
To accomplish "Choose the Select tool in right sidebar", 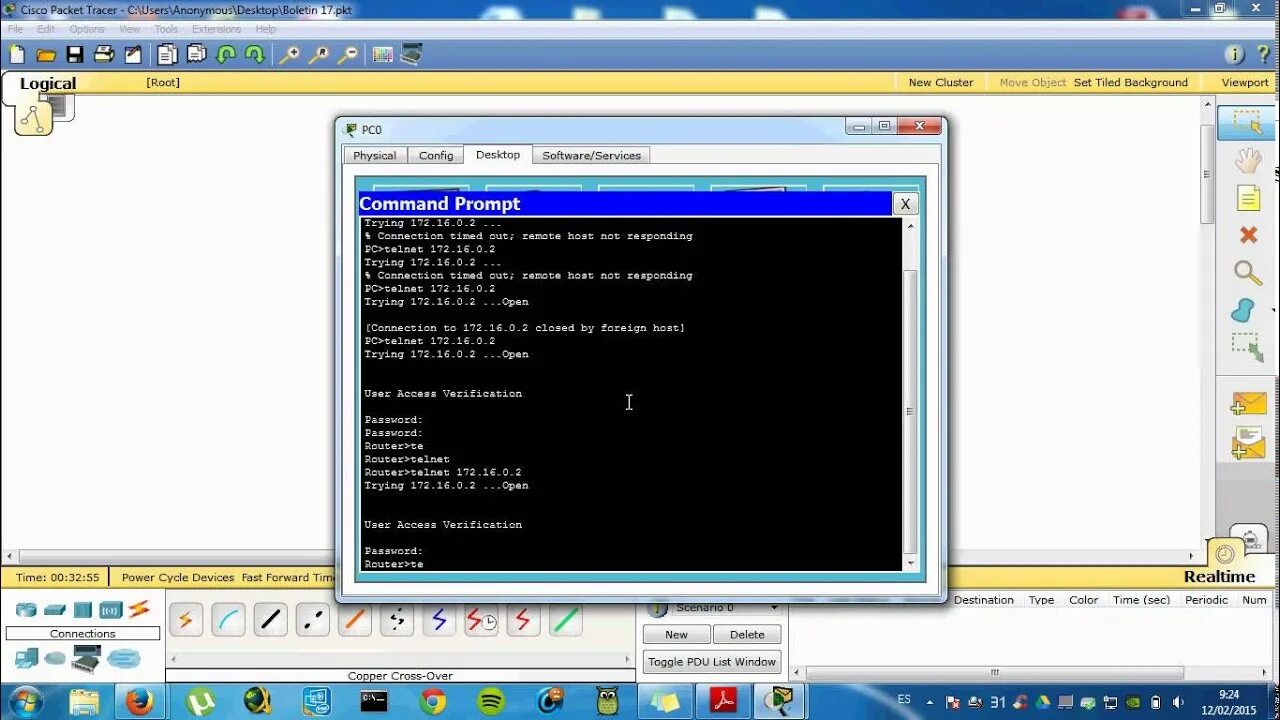I will (x=1247, y=122).
